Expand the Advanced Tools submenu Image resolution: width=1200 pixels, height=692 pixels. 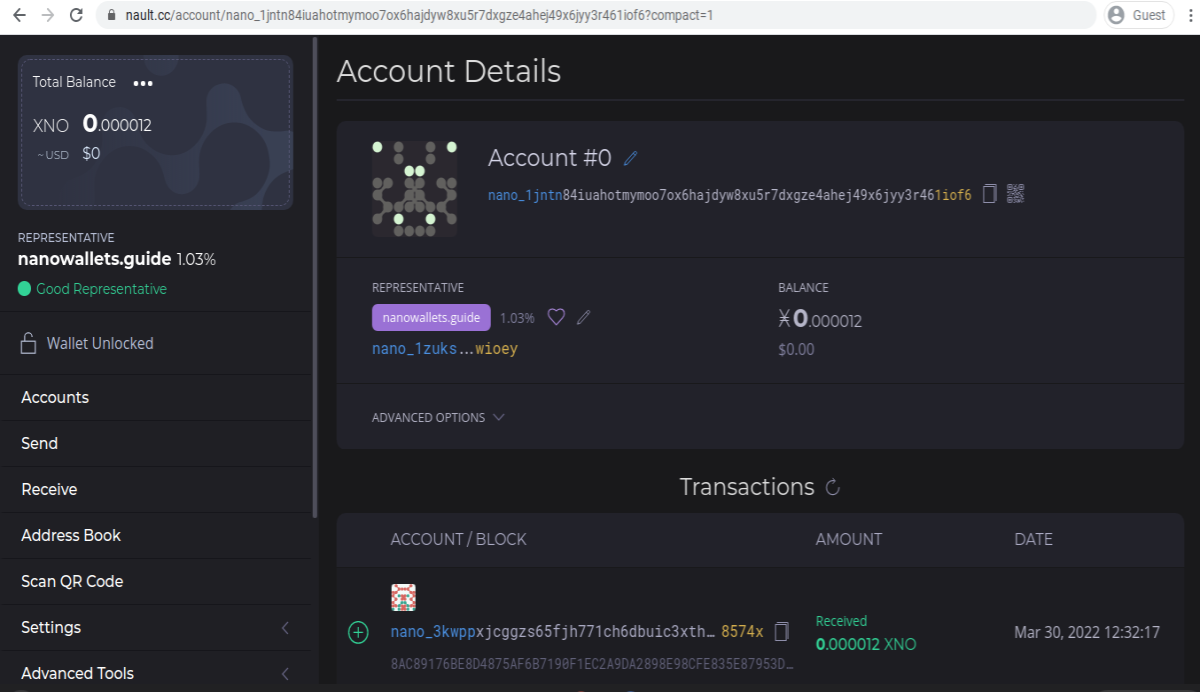tap(156, 674)
